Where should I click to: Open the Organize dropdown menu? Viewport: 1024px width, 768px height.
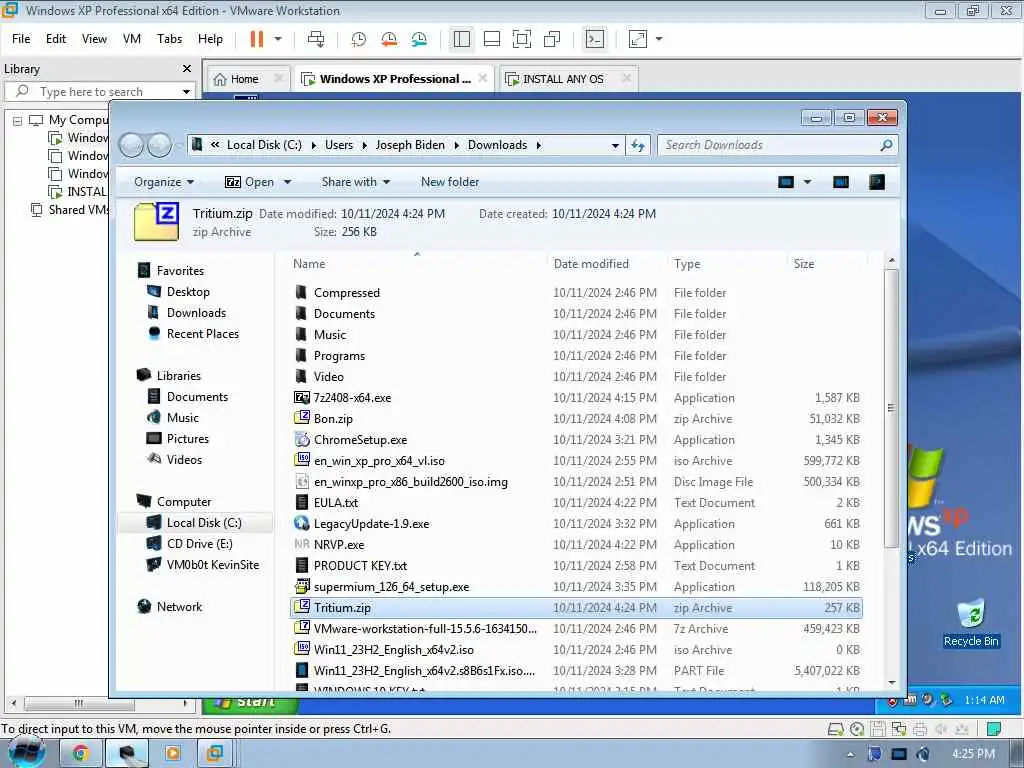(x=163, y=182)
